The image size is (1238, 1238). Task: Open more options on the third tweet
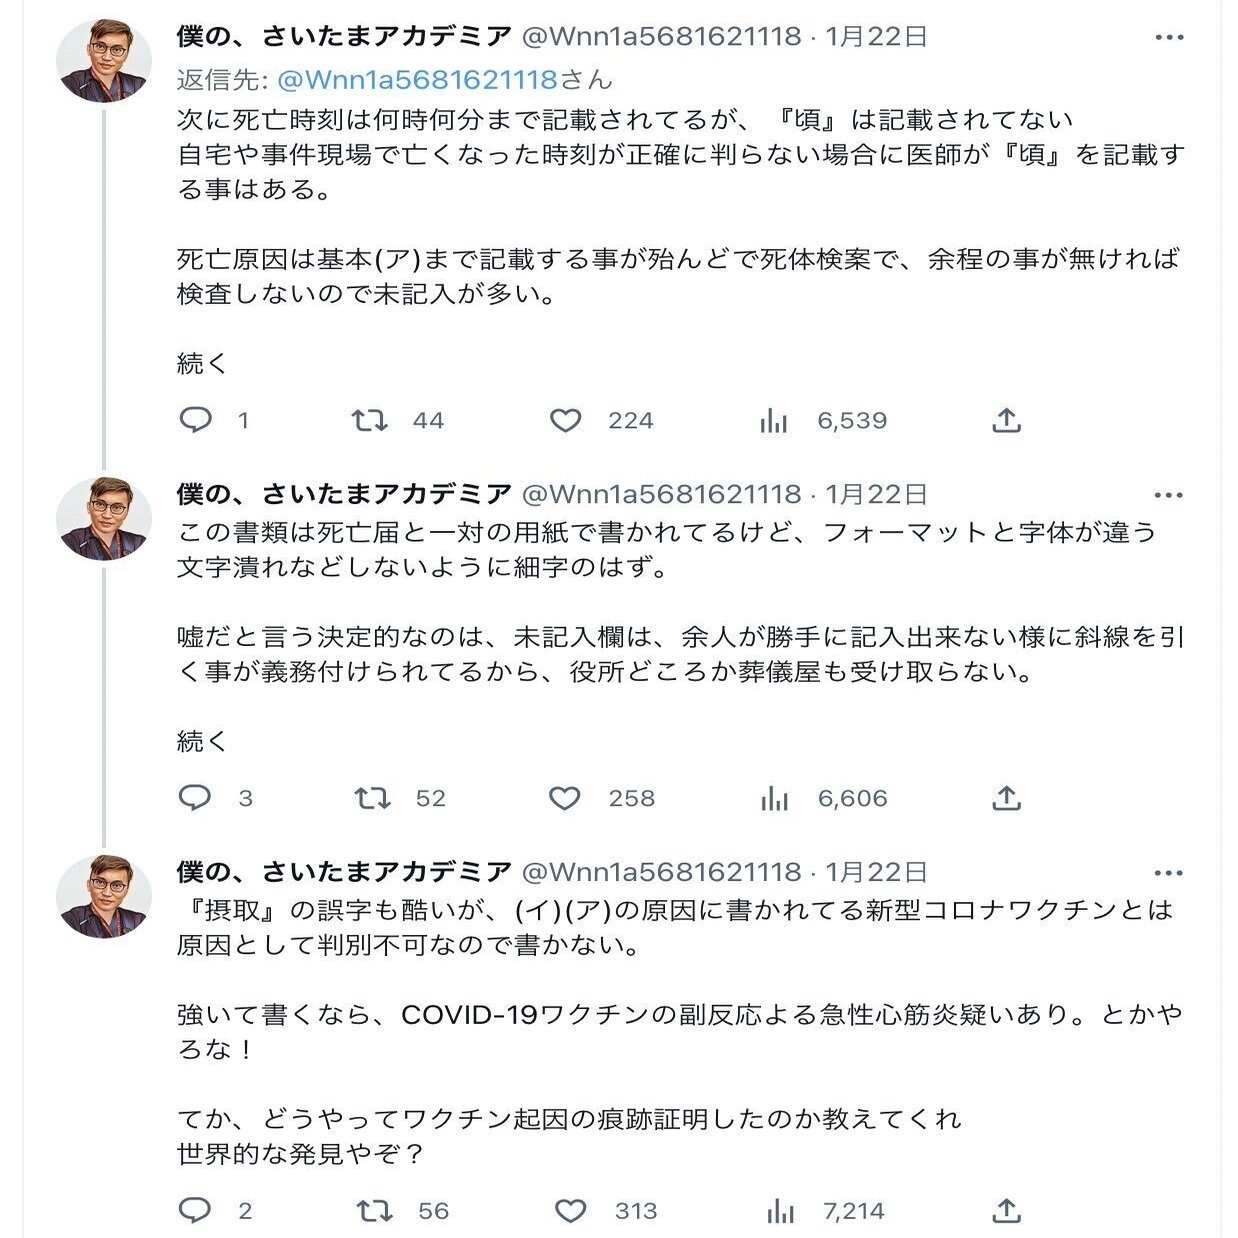[x=1169, y=873]
